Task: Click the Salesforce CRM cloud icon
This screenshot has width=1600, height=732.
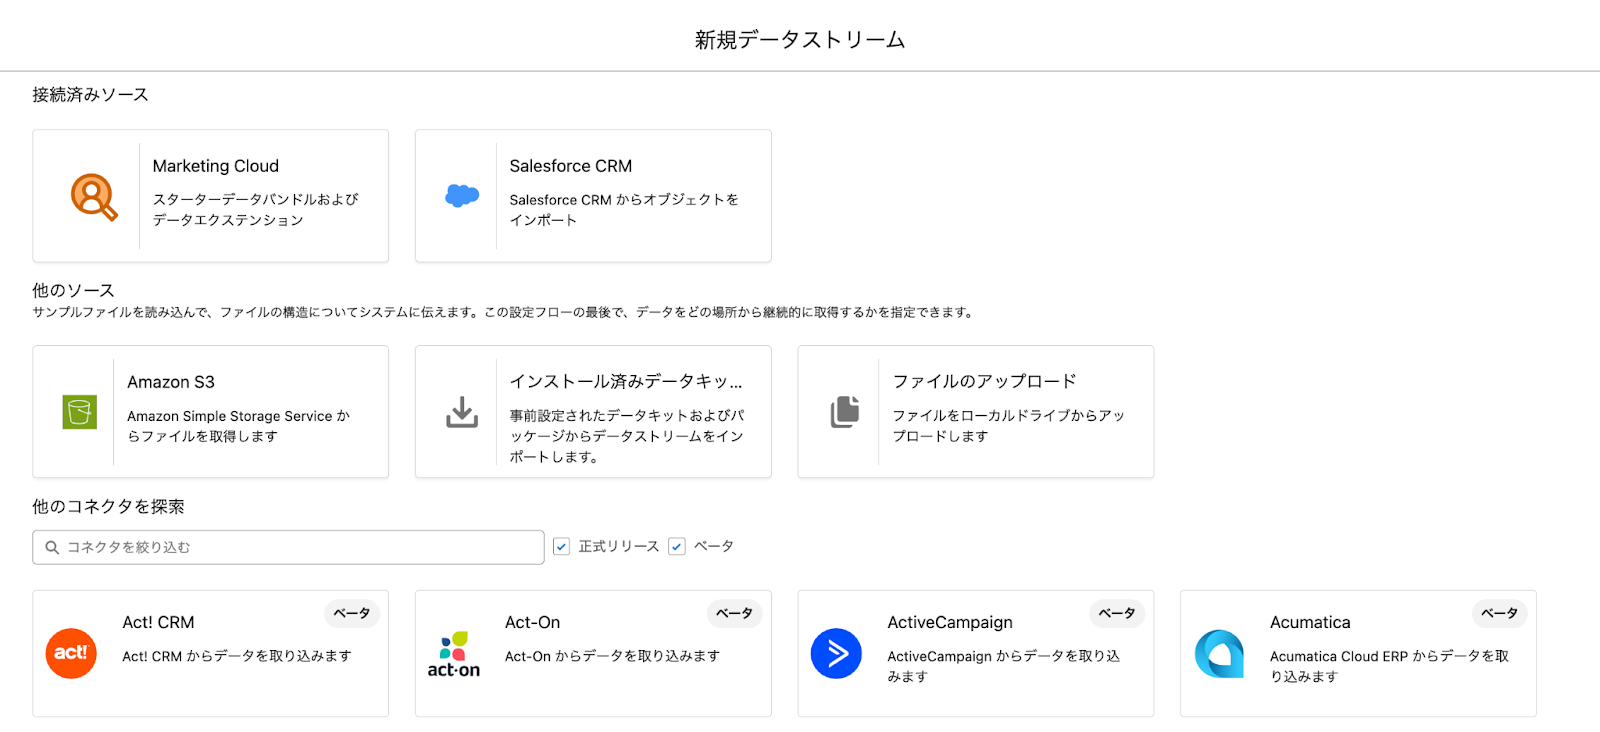Action: 462,196
